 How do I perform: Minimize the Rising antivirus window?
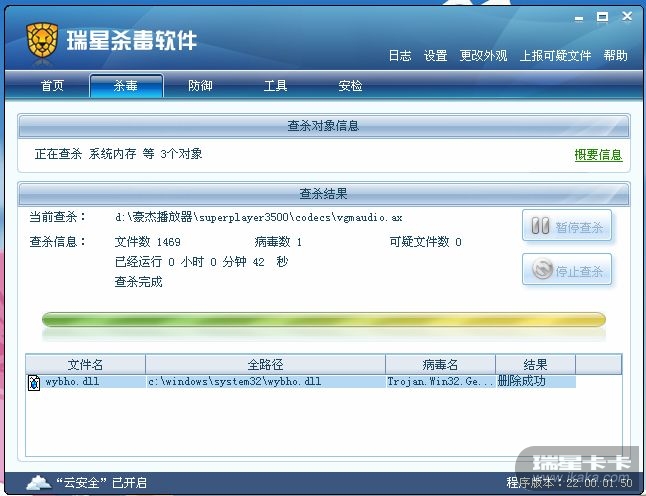(579, 18)
